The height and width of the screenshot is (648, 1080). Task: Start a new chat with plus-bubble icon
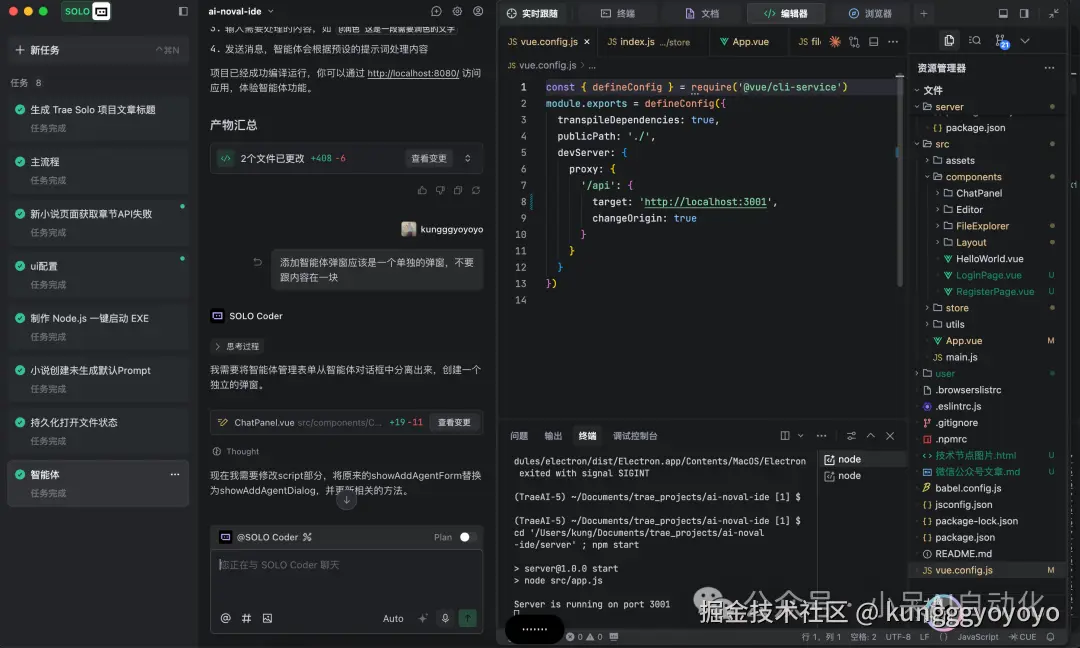point(436,12)
